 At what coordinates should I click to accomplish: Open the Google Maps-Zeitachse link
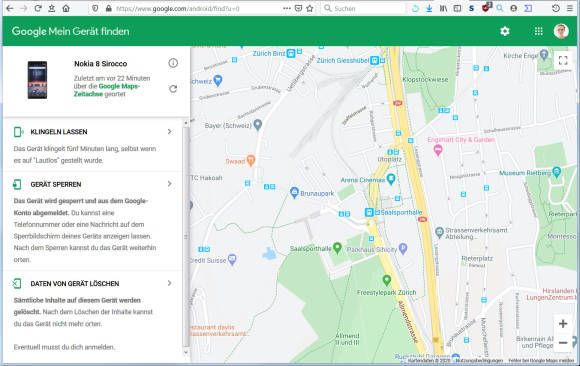tap(106, 90)
